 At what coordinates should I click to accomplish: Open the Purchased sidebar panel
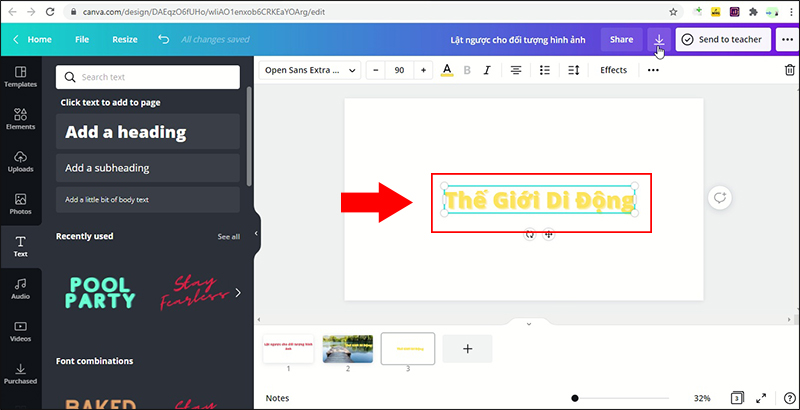click(x=20, y=373)
